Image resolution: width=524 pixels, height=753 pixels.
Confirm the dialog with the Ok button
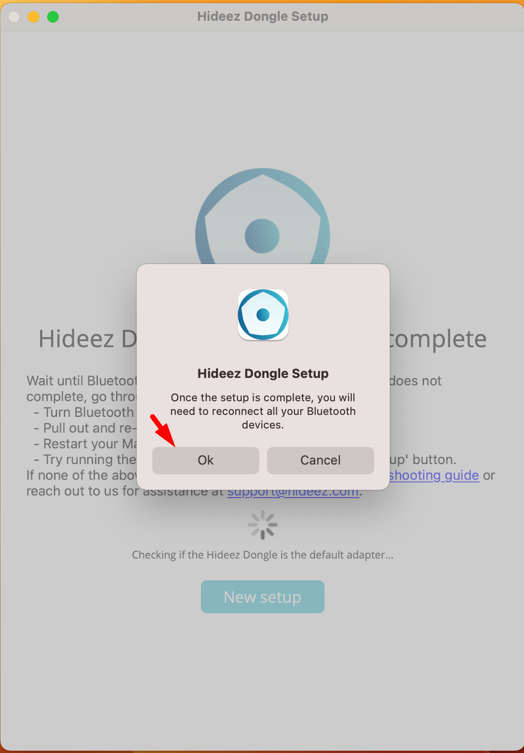(206, 460)
